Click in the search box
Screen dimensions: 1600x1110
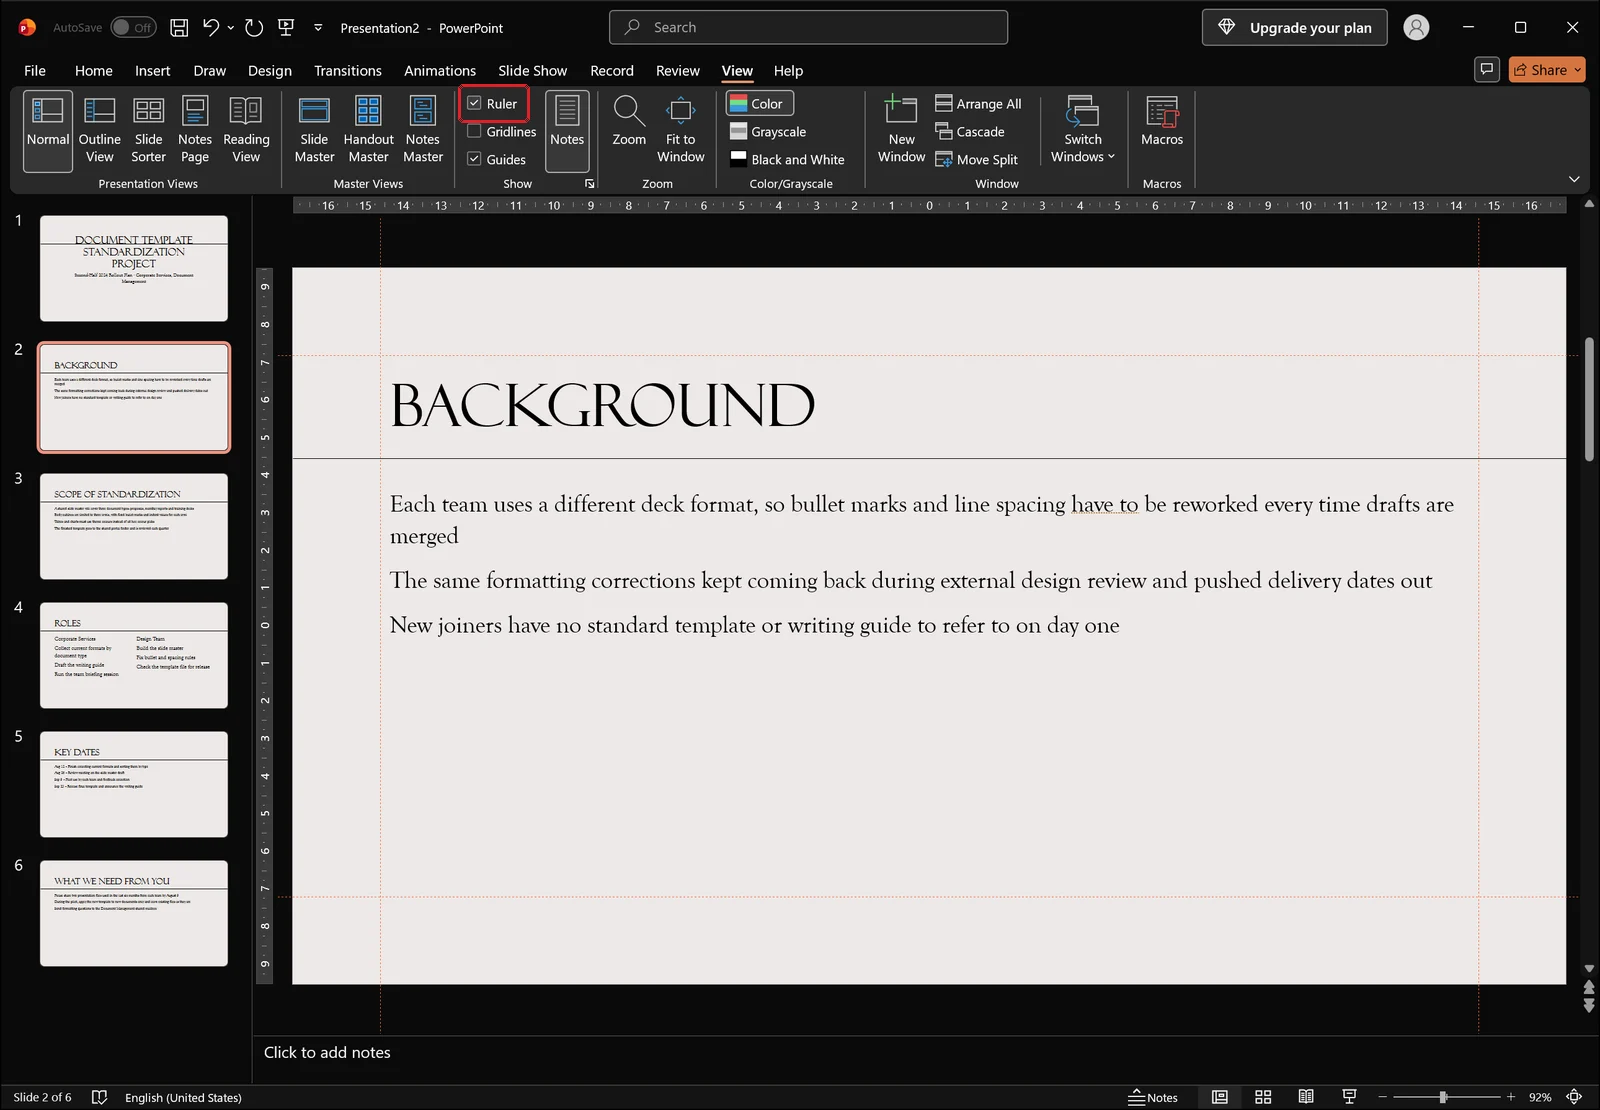pyautogui.click(x=808, y=27)
